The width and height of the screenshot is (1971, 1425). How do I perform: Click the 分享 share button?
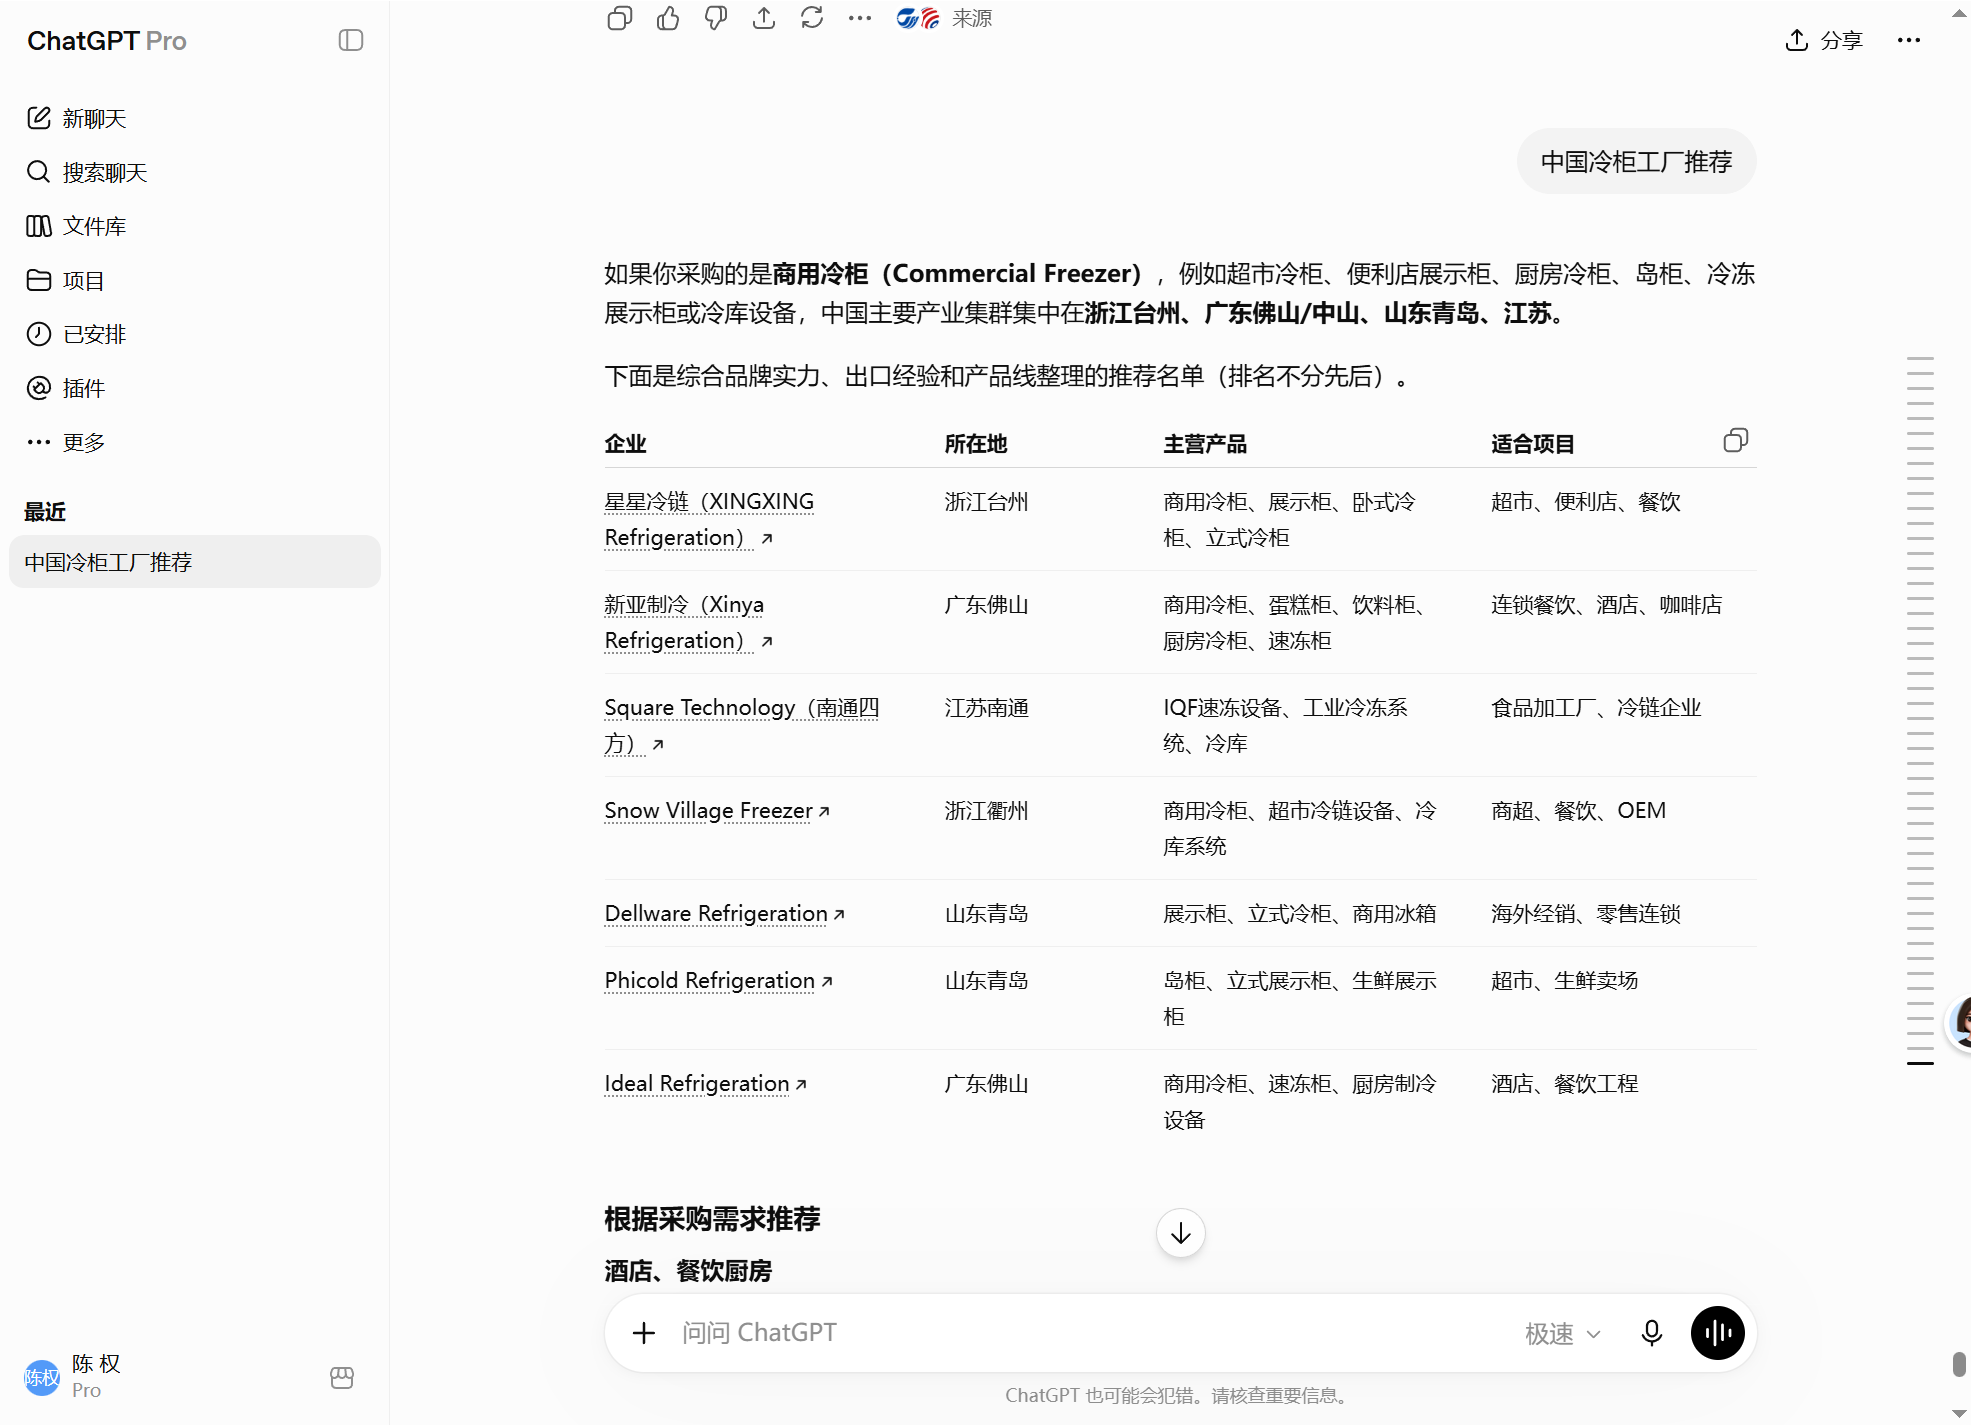click(1825, 40)
